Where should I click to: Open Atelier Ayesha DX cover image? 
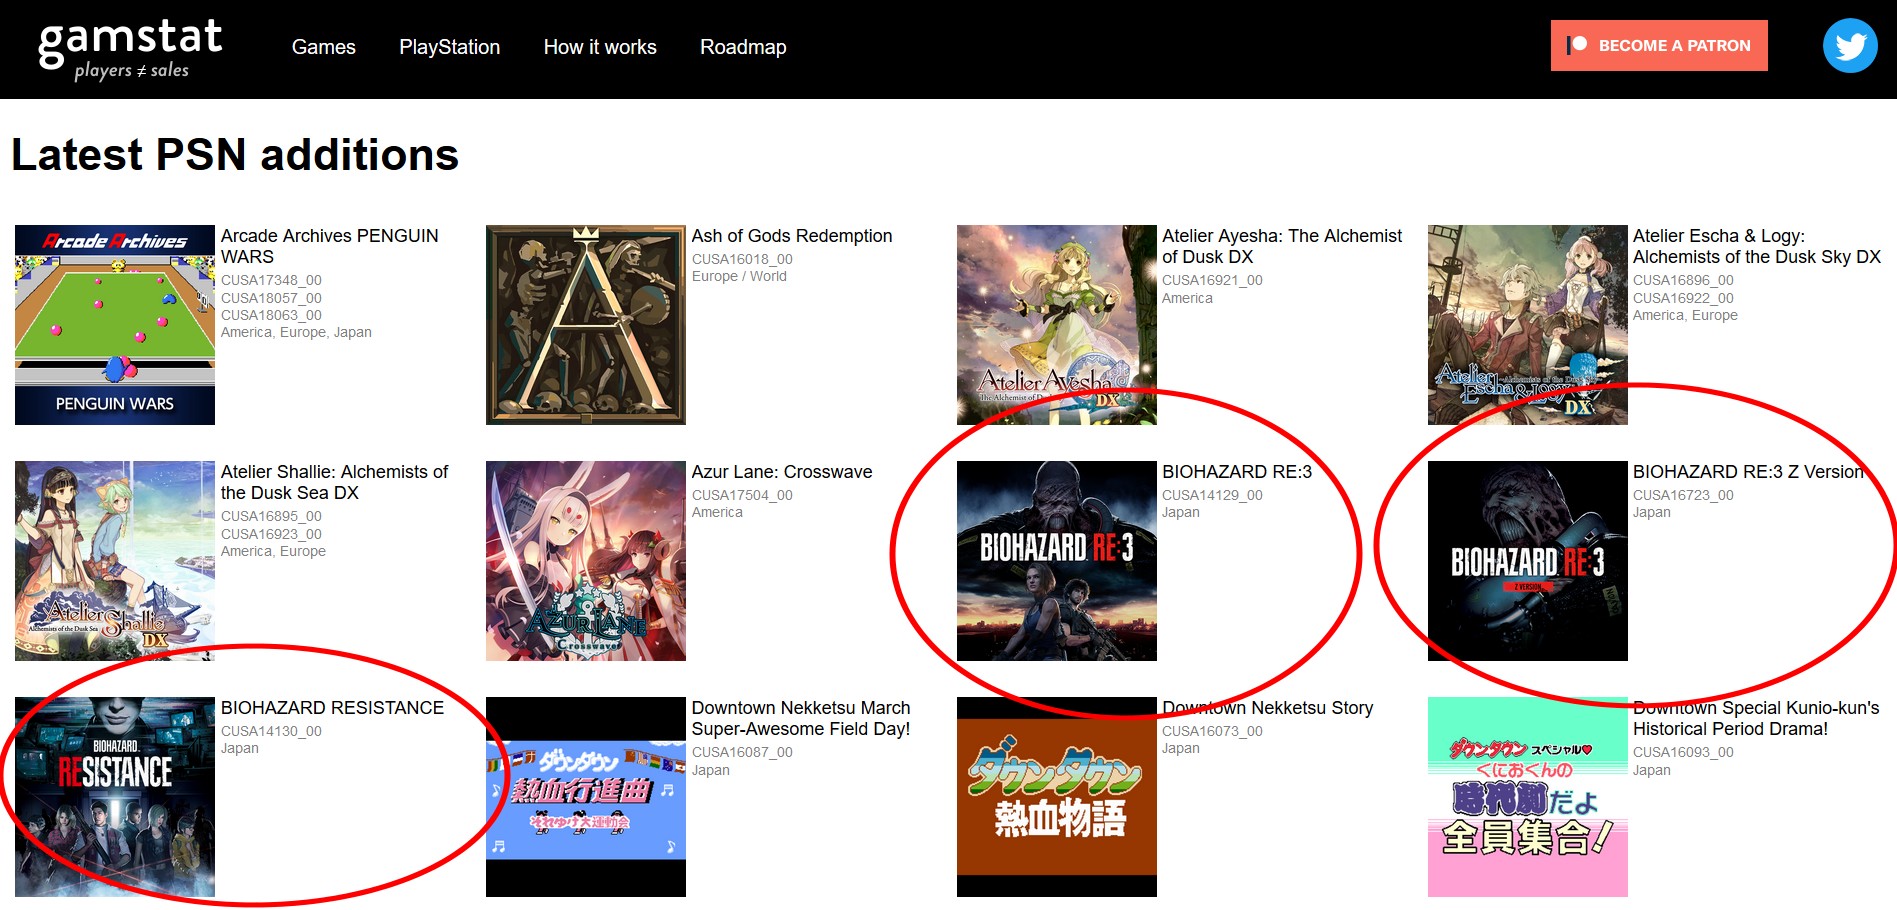click(x=1057, y=325)
